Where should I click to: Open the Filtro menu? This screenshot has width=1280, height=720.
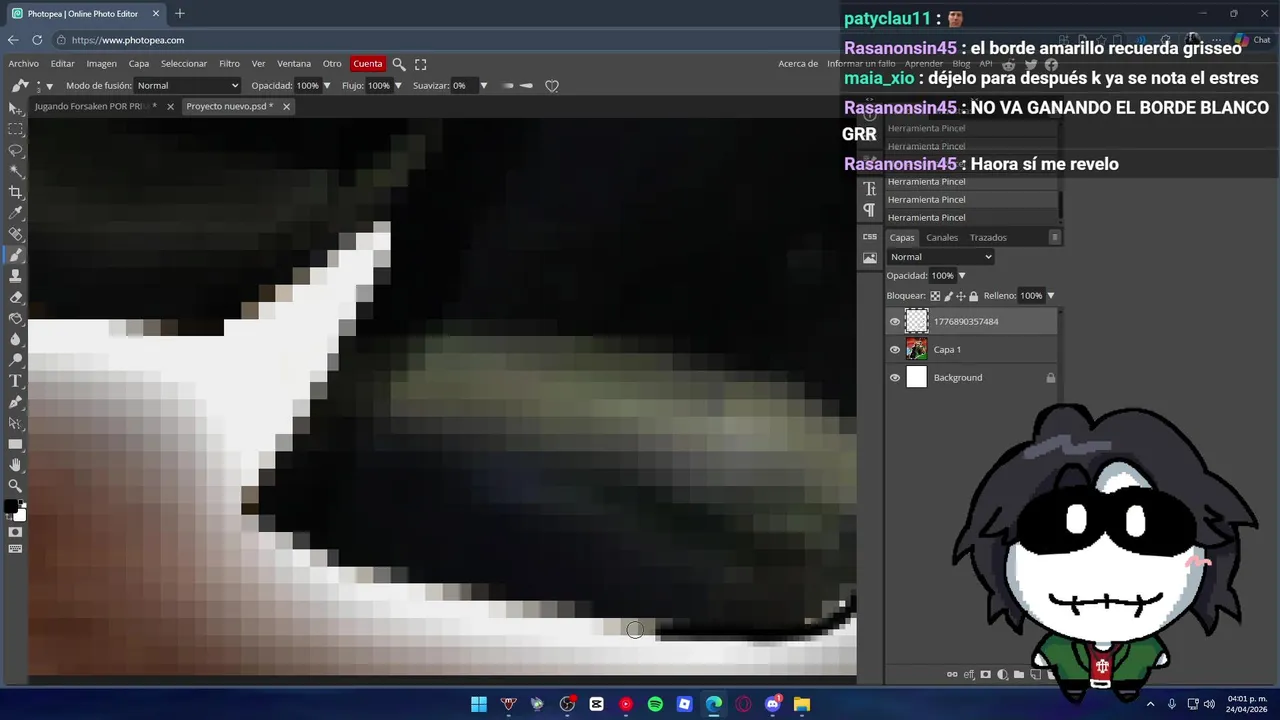click(x=229, y=64)
